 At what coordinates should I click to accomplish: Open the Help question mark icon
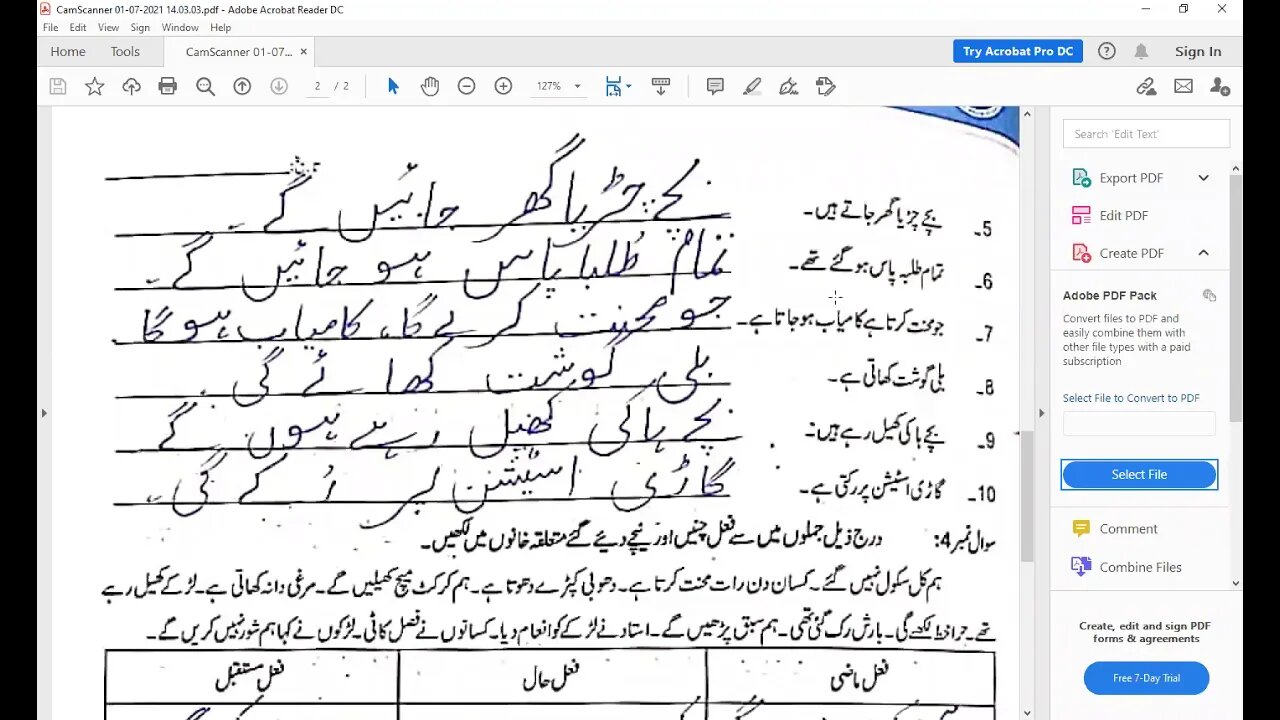[1106, 51]
